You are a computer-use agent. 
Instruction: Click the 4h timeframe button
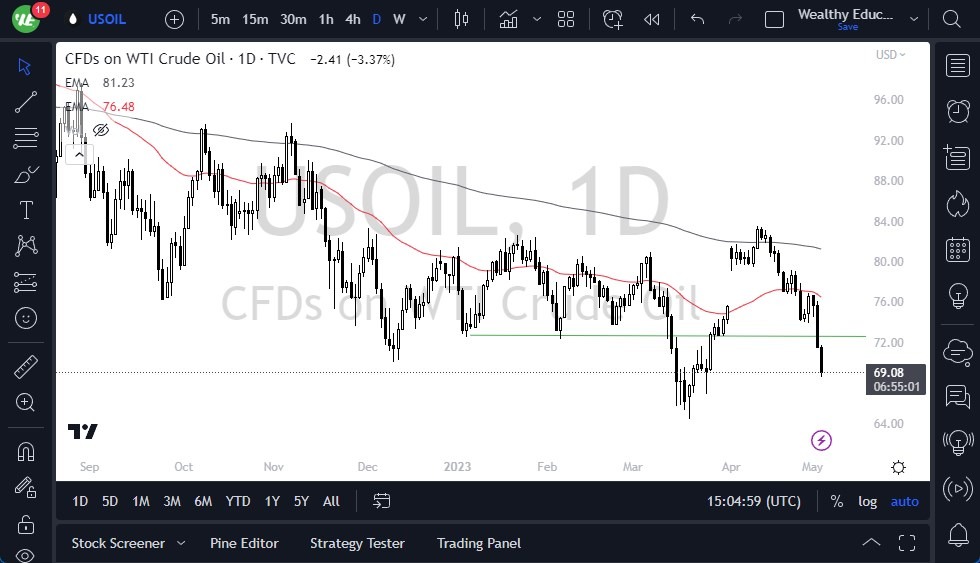(352, 19)
